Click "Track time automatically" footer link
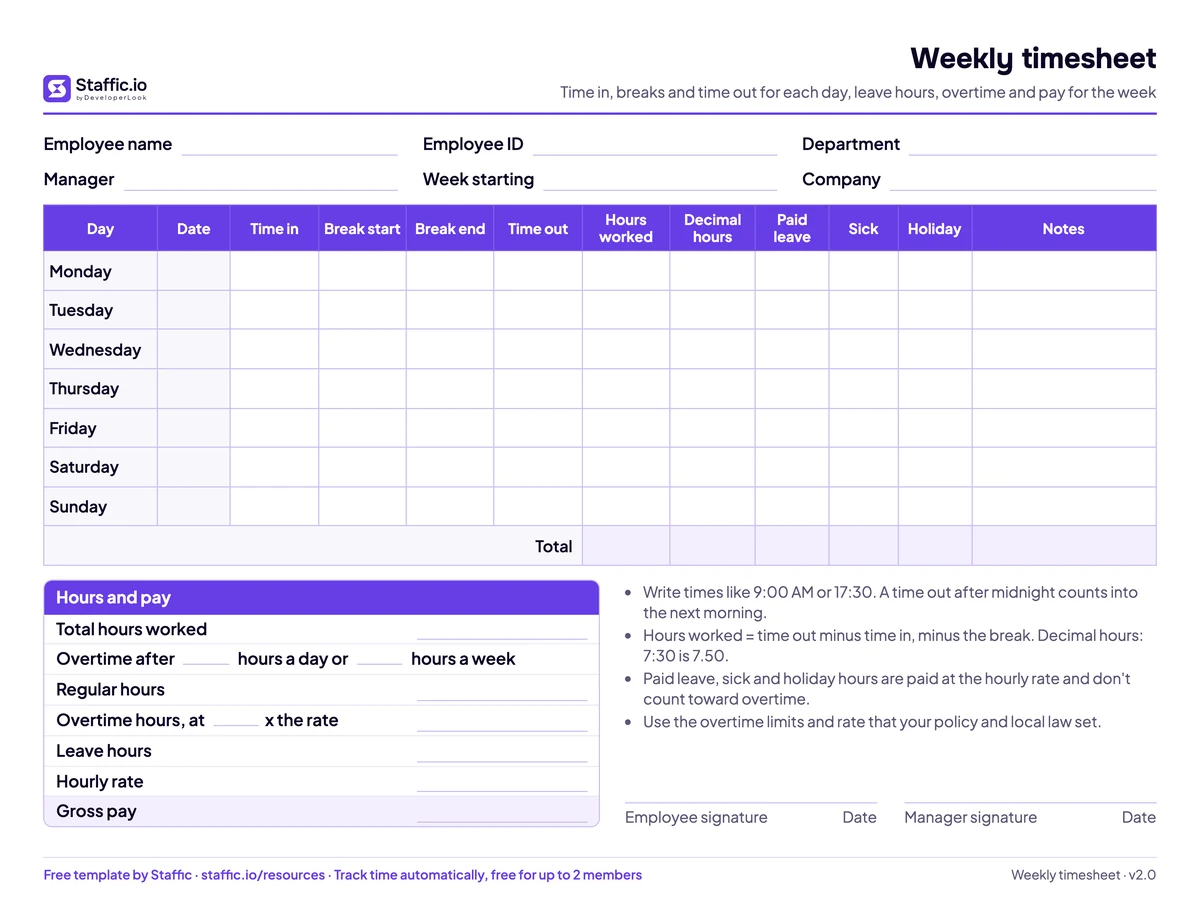1200x900 pixels. (x=409, y=875)
